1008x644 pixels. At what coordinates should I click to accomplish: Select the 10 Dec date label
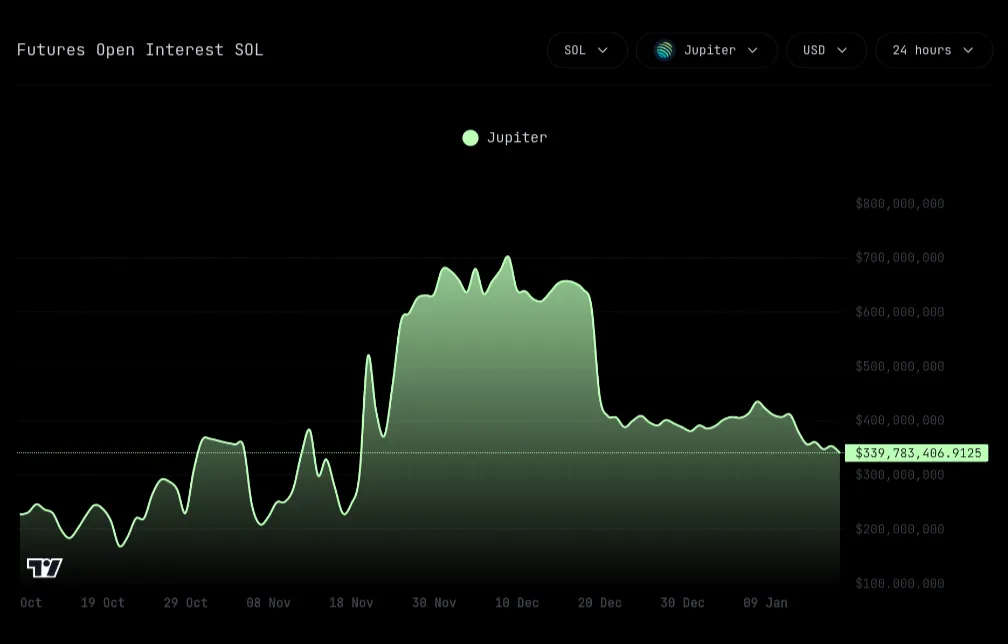point(517,603)
